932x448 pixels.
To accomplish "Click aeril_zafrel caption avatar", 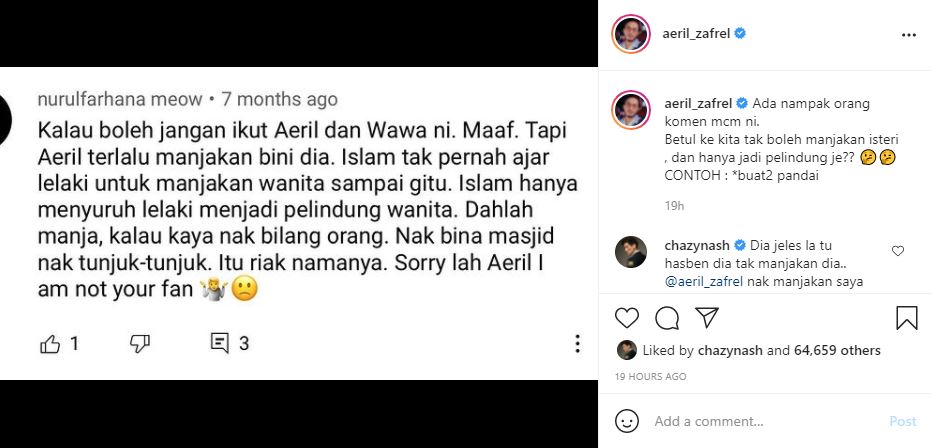I will pos(631,110).
